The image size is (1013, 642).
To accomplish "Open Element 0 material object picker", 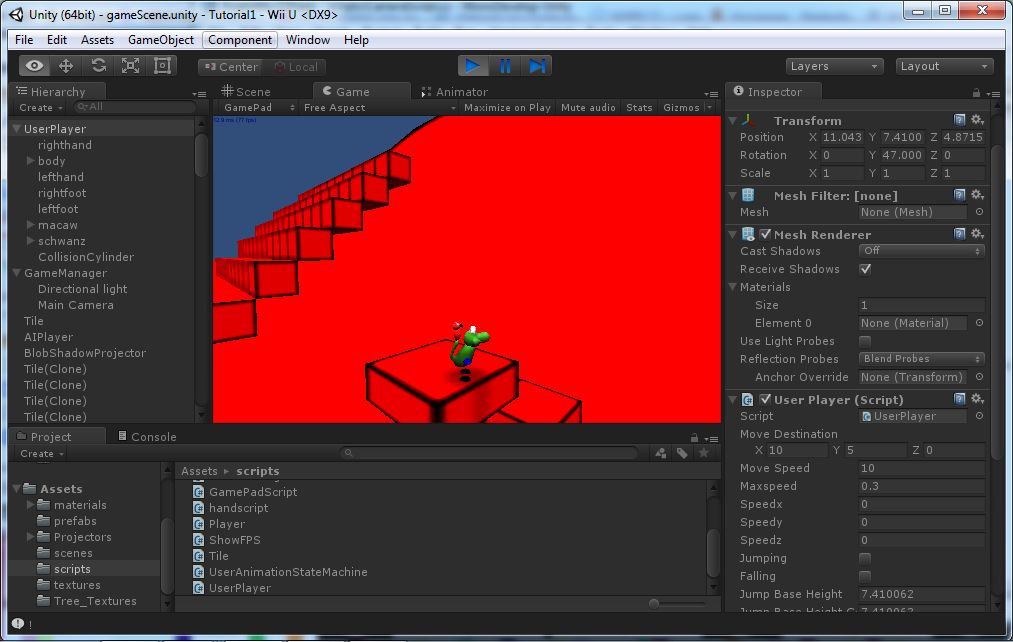I will [x=979, y=323].
